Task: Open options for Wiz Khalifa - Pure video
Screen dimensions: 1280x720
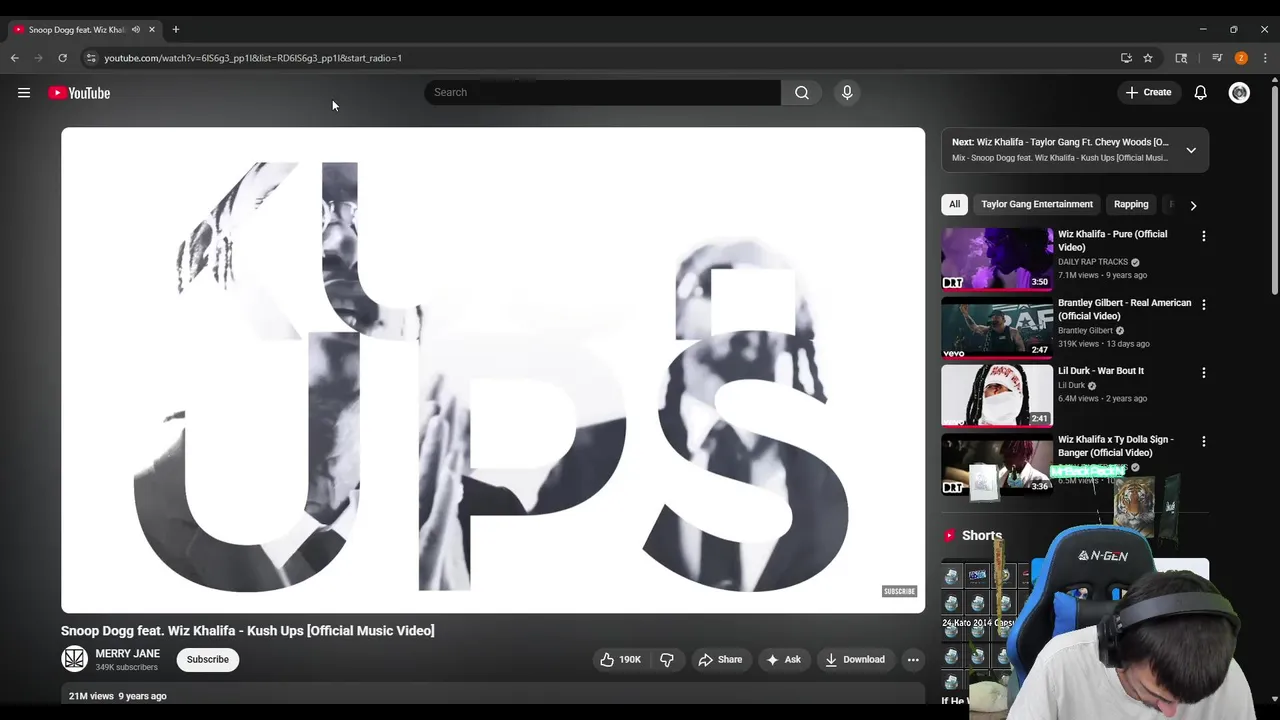Action: click(x=1204, y=236)
